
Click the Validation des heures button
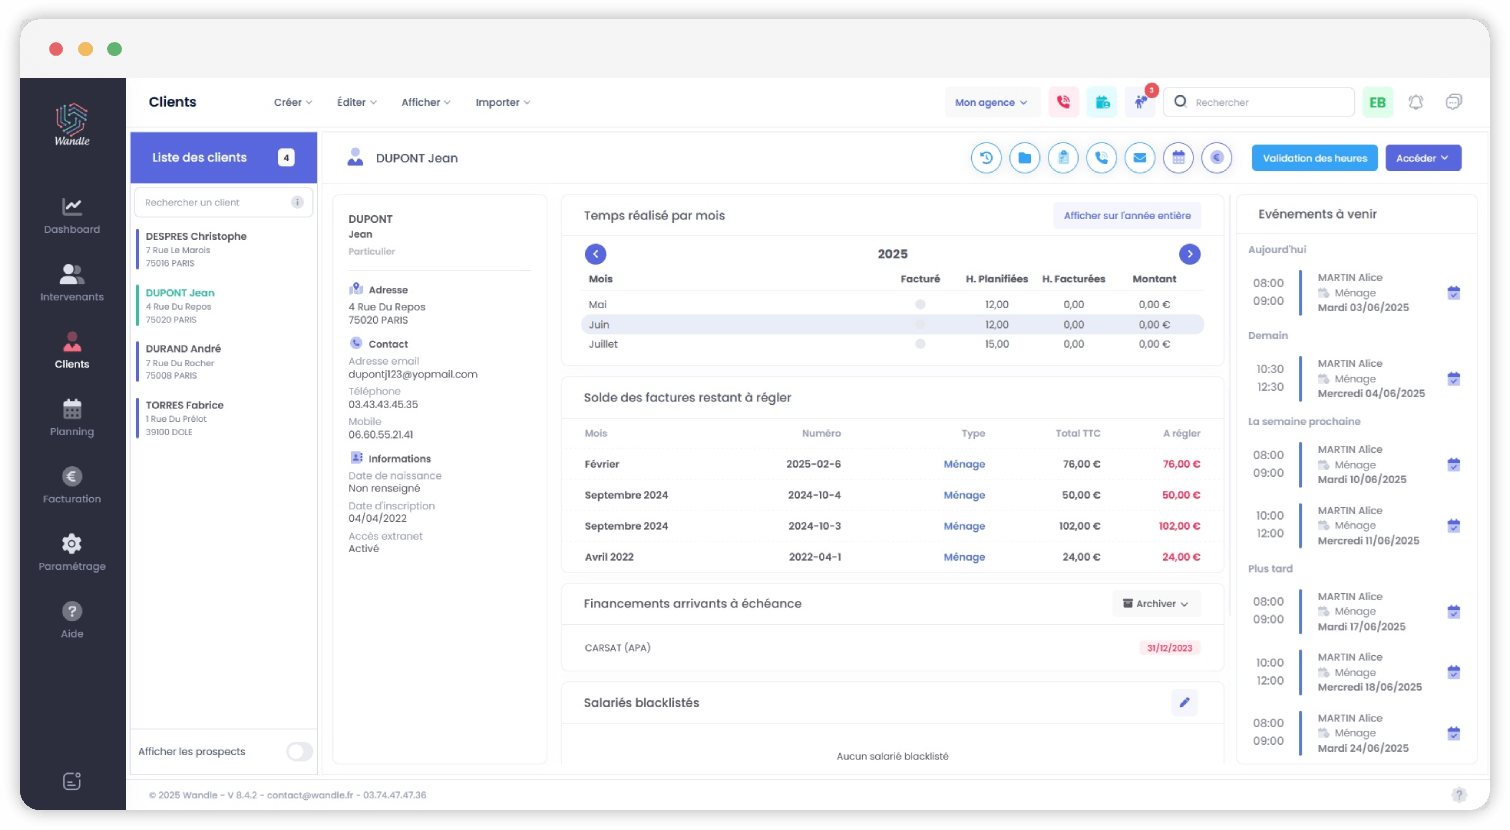point(1314,158)
